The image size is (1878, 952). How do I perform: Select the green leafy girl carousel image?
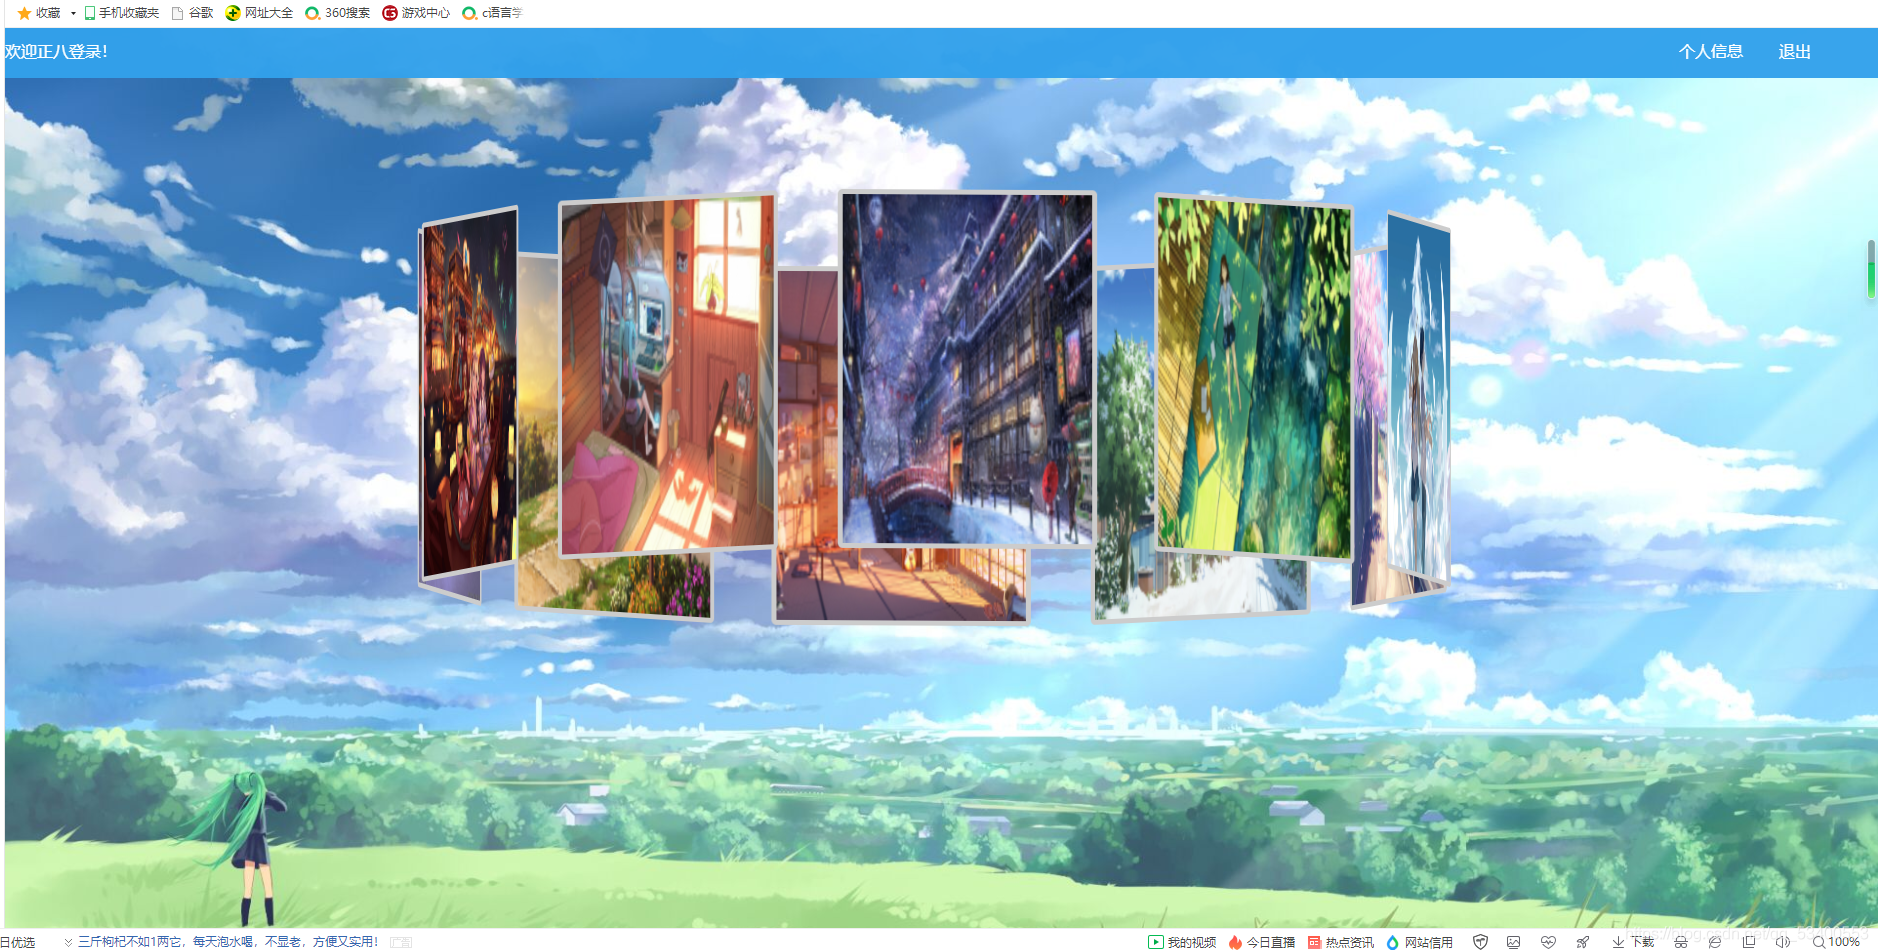coord(1254,376)
